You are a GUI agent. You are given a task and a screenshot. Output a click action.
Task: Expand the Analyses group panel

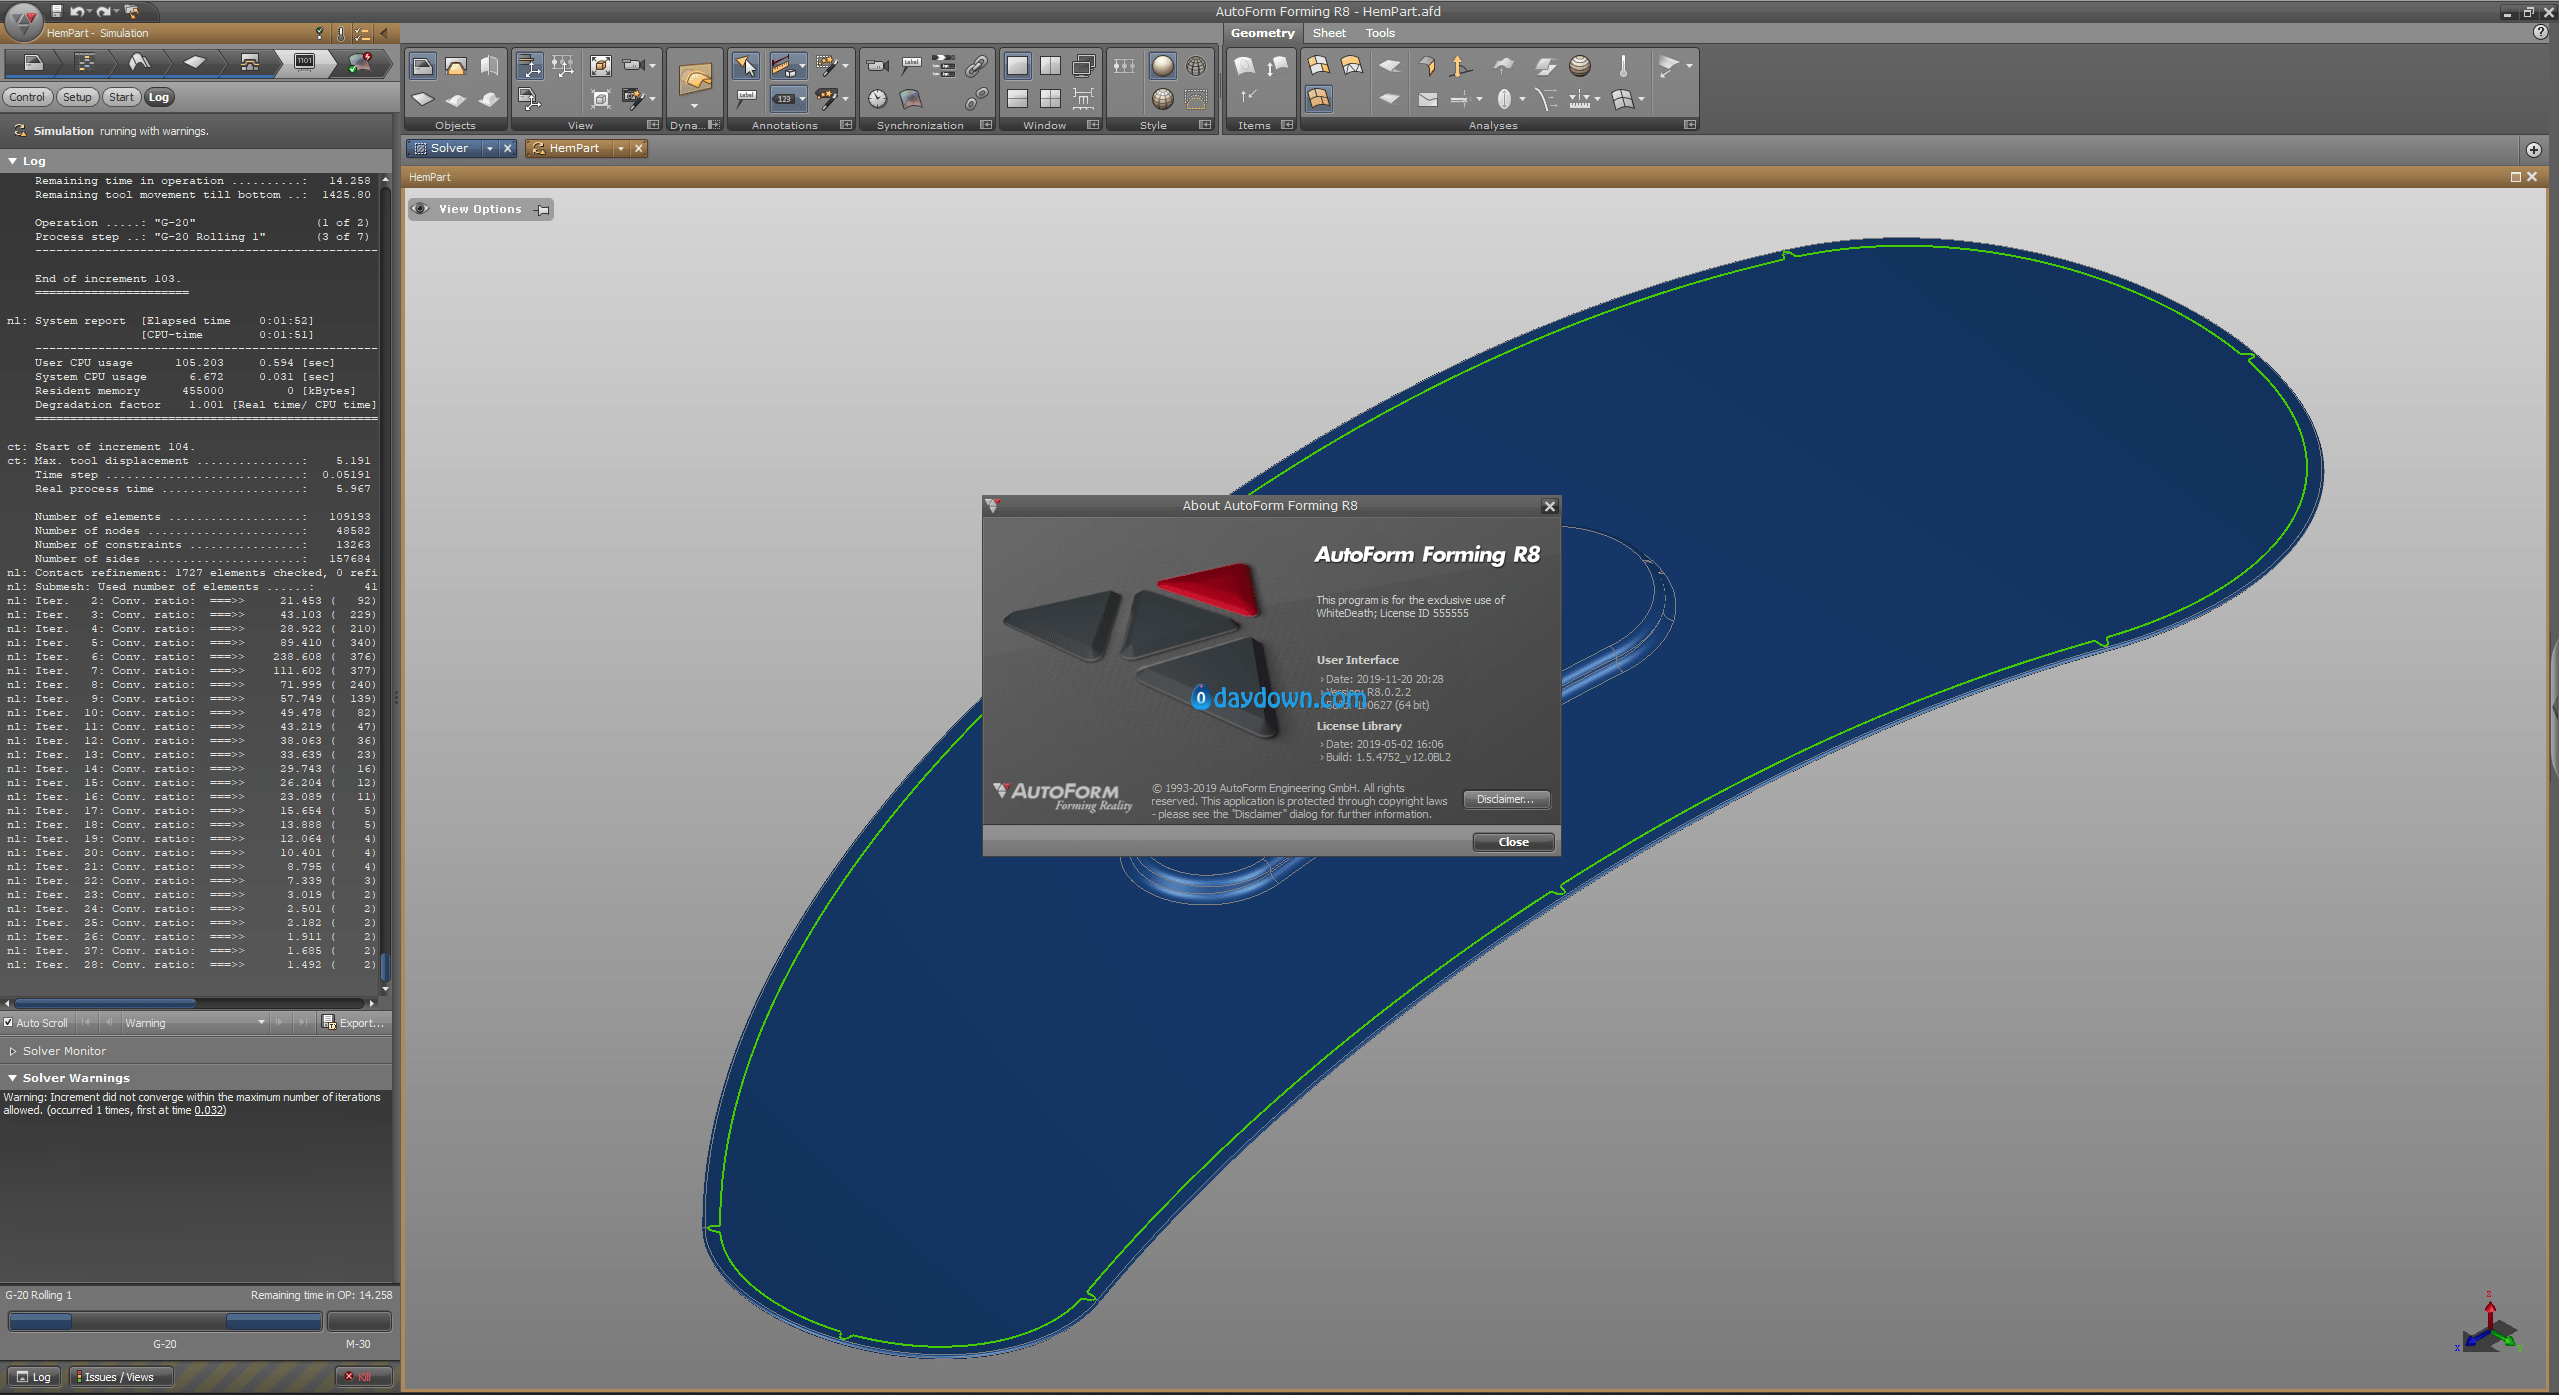(x=1690, y=125)
